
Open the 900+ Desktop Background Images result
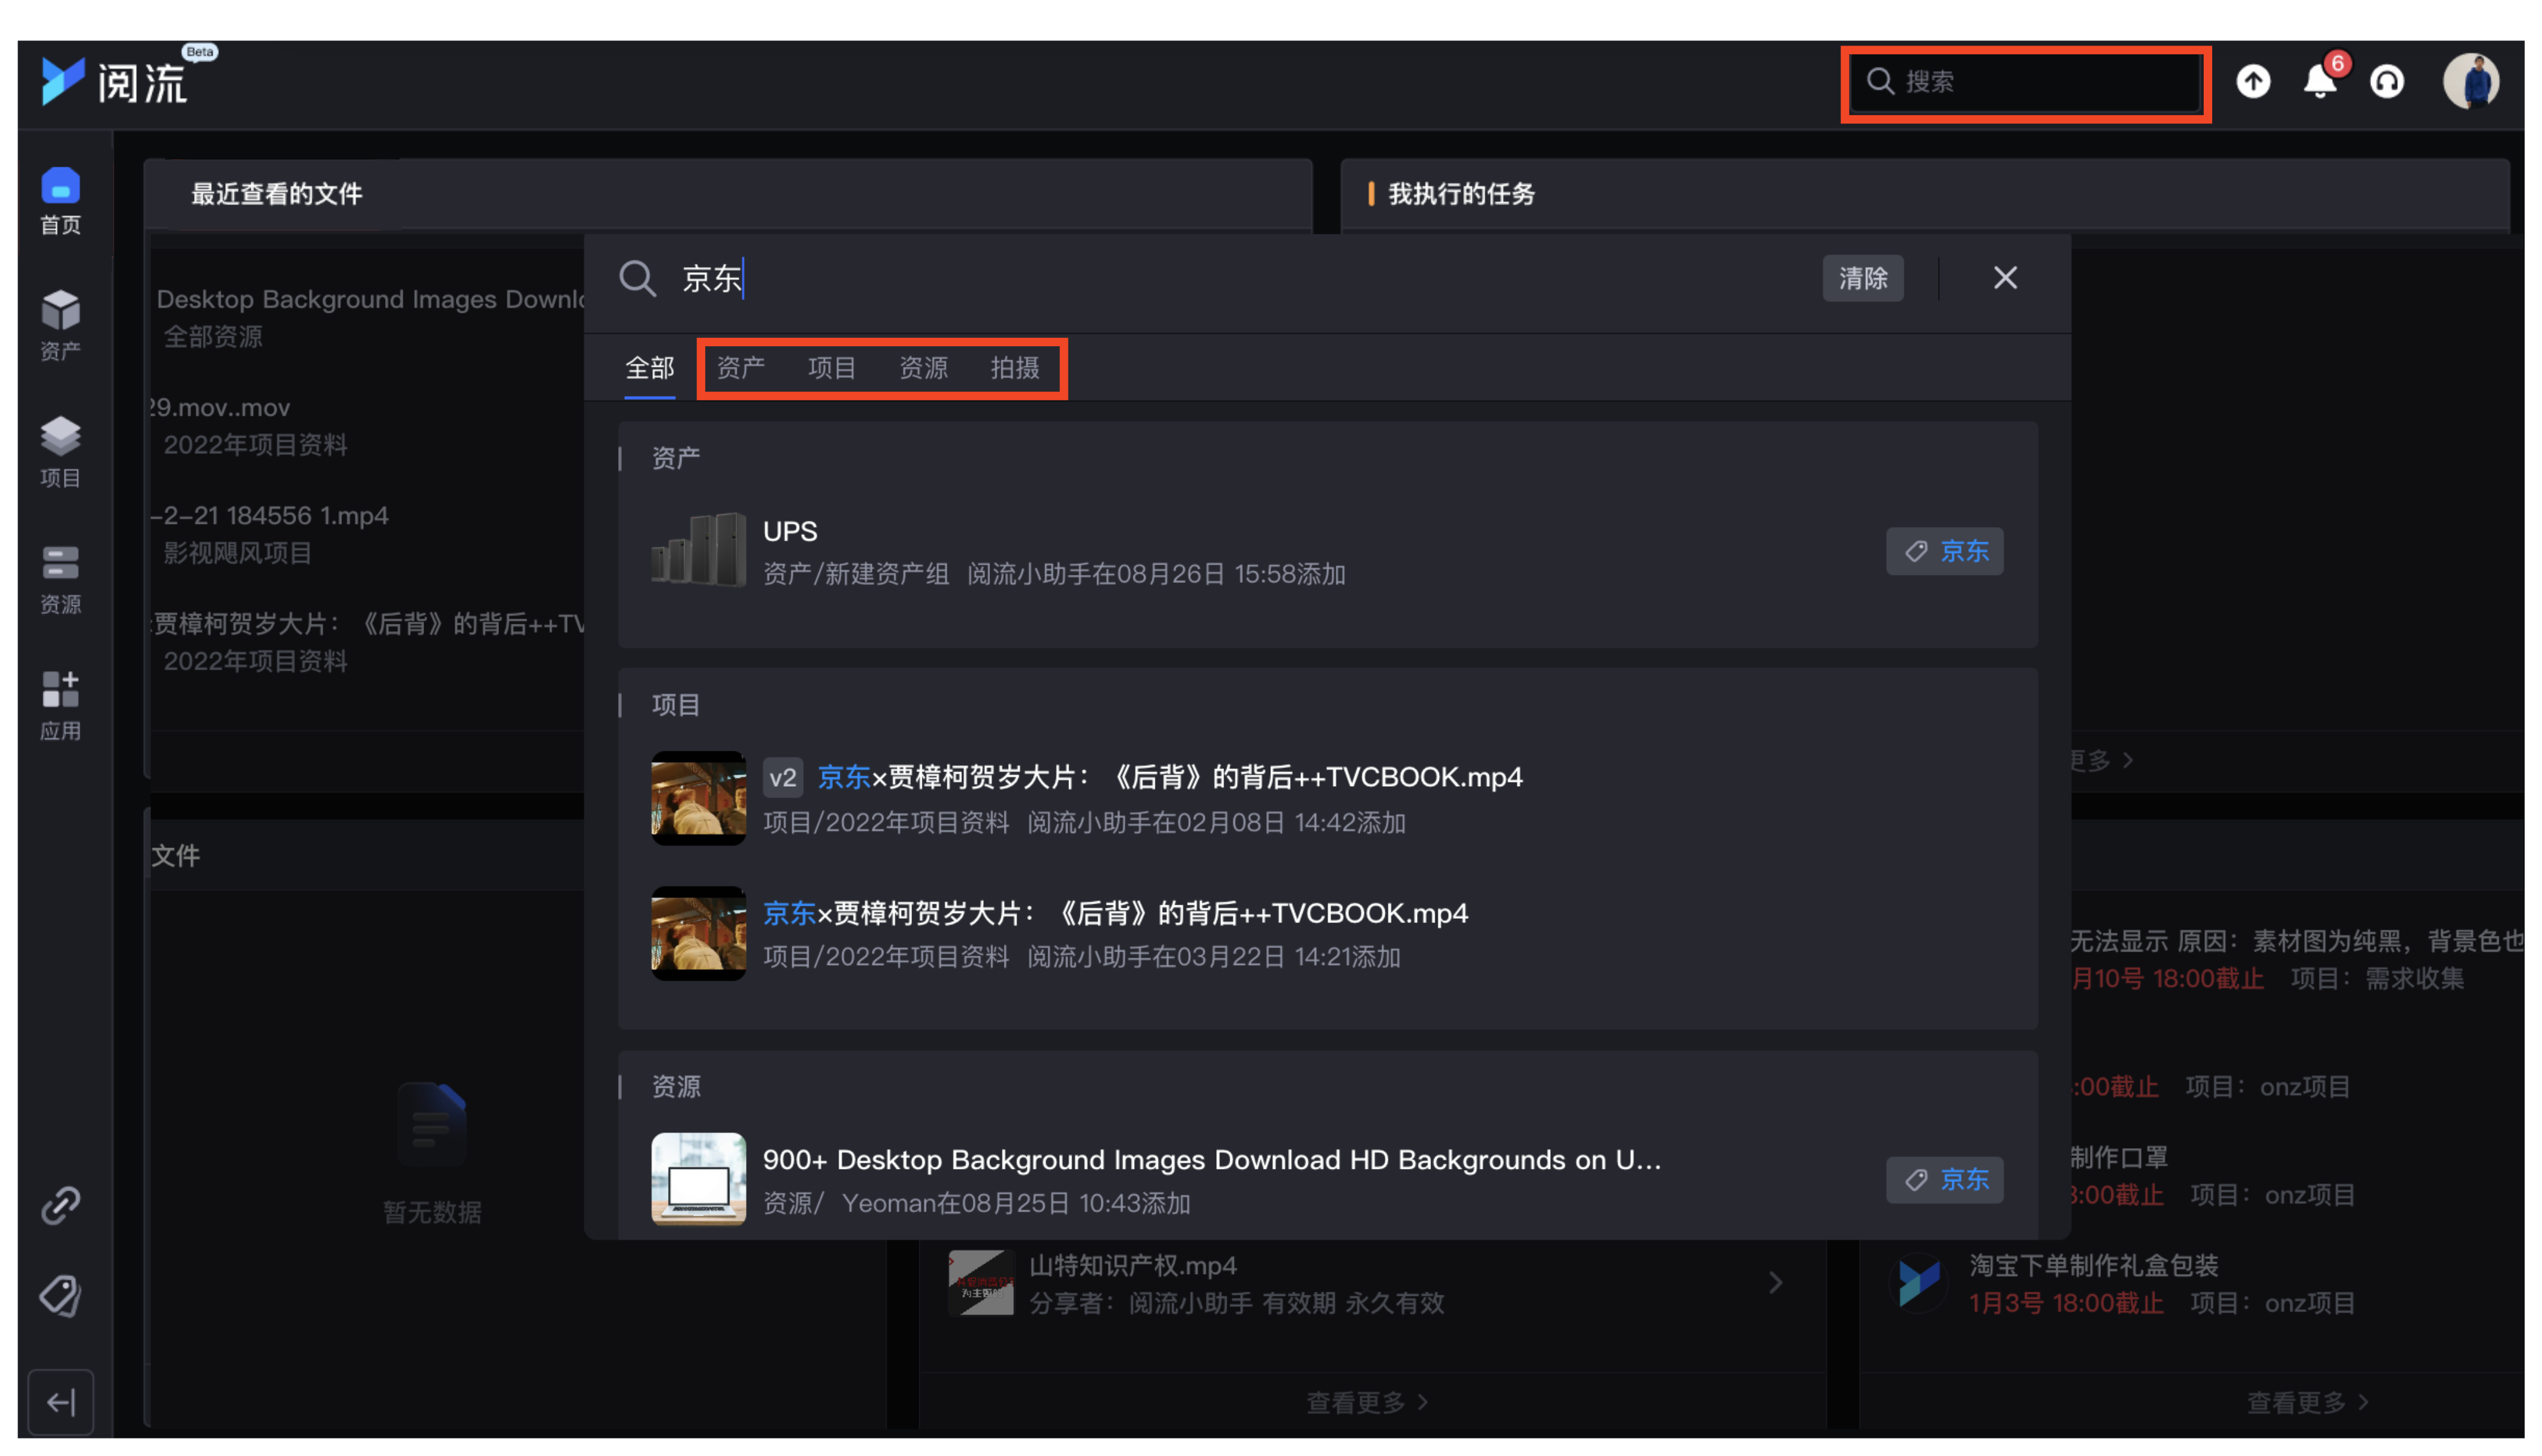tap(1327, 1180)
